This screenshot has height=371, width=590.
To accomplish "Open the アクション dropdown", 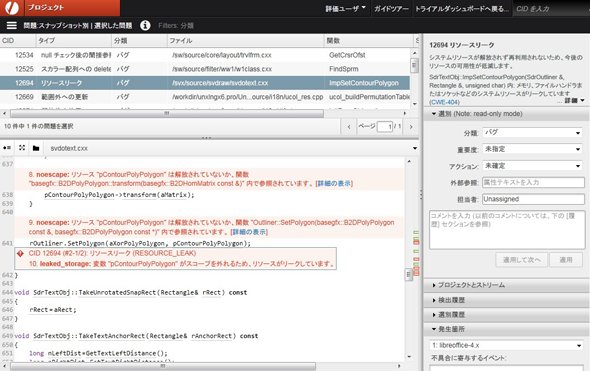I will 532,166.
